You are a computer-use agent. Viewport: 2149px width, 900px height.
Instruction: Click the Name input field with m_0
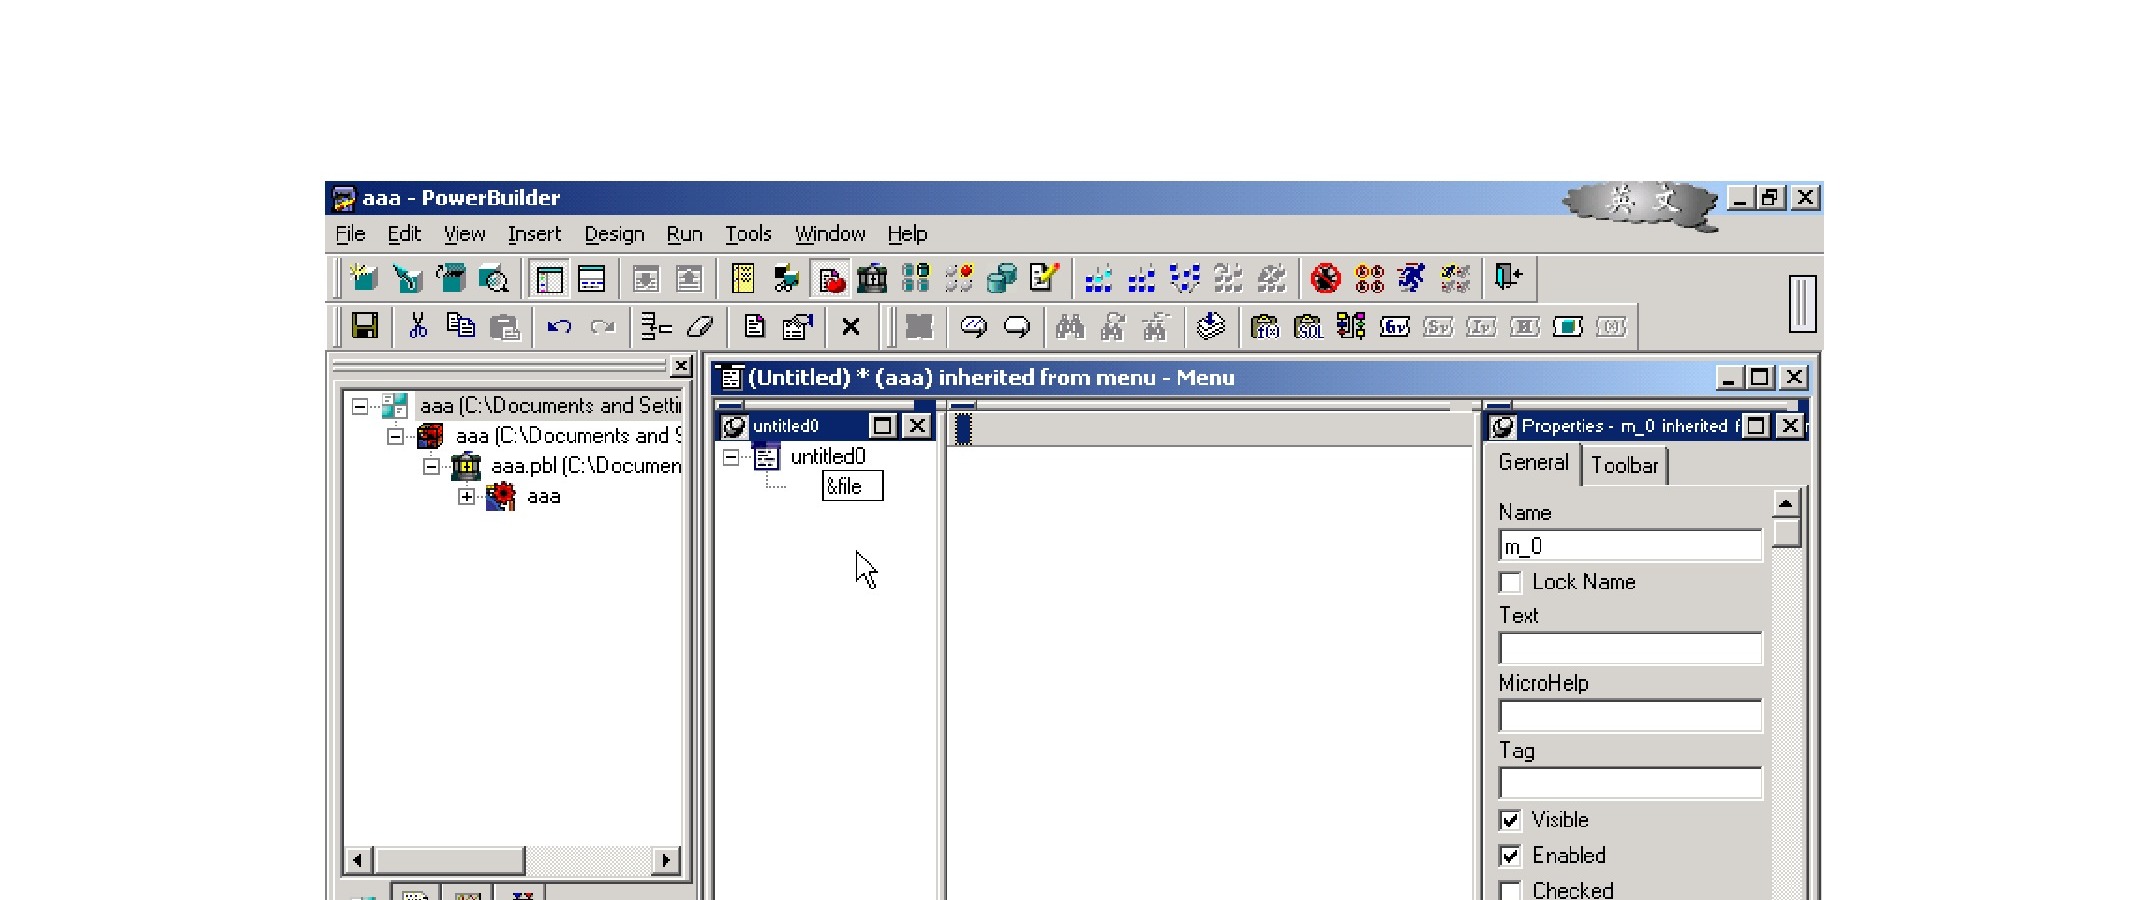1630,546
